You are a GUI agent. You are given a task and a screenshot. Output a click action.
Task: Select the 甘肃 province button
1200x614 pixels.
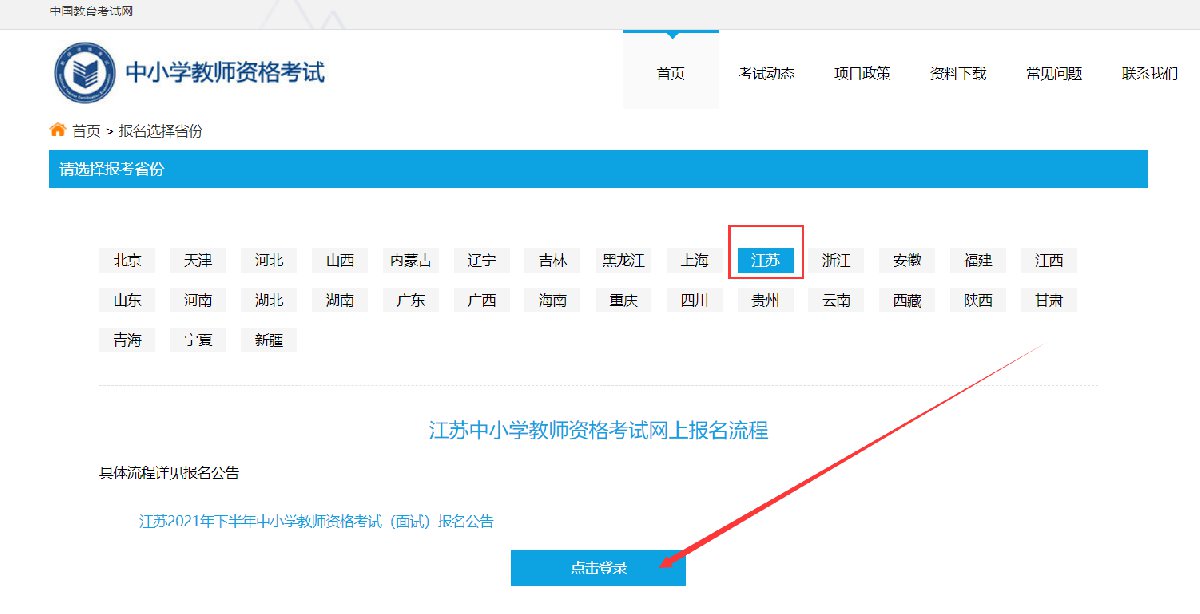coord(1049,300)
